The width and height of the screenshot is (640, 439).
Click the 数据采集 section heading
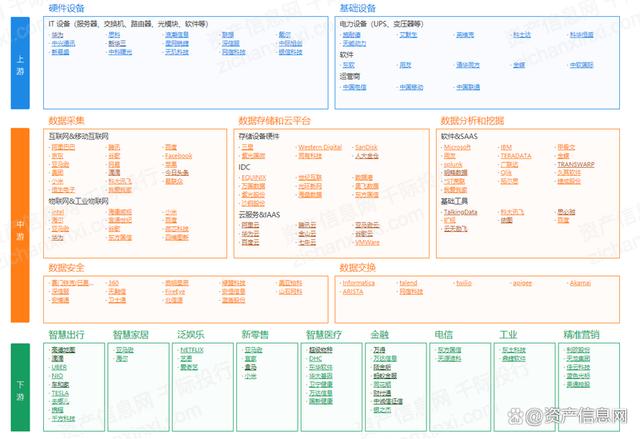tap(66, 120)
